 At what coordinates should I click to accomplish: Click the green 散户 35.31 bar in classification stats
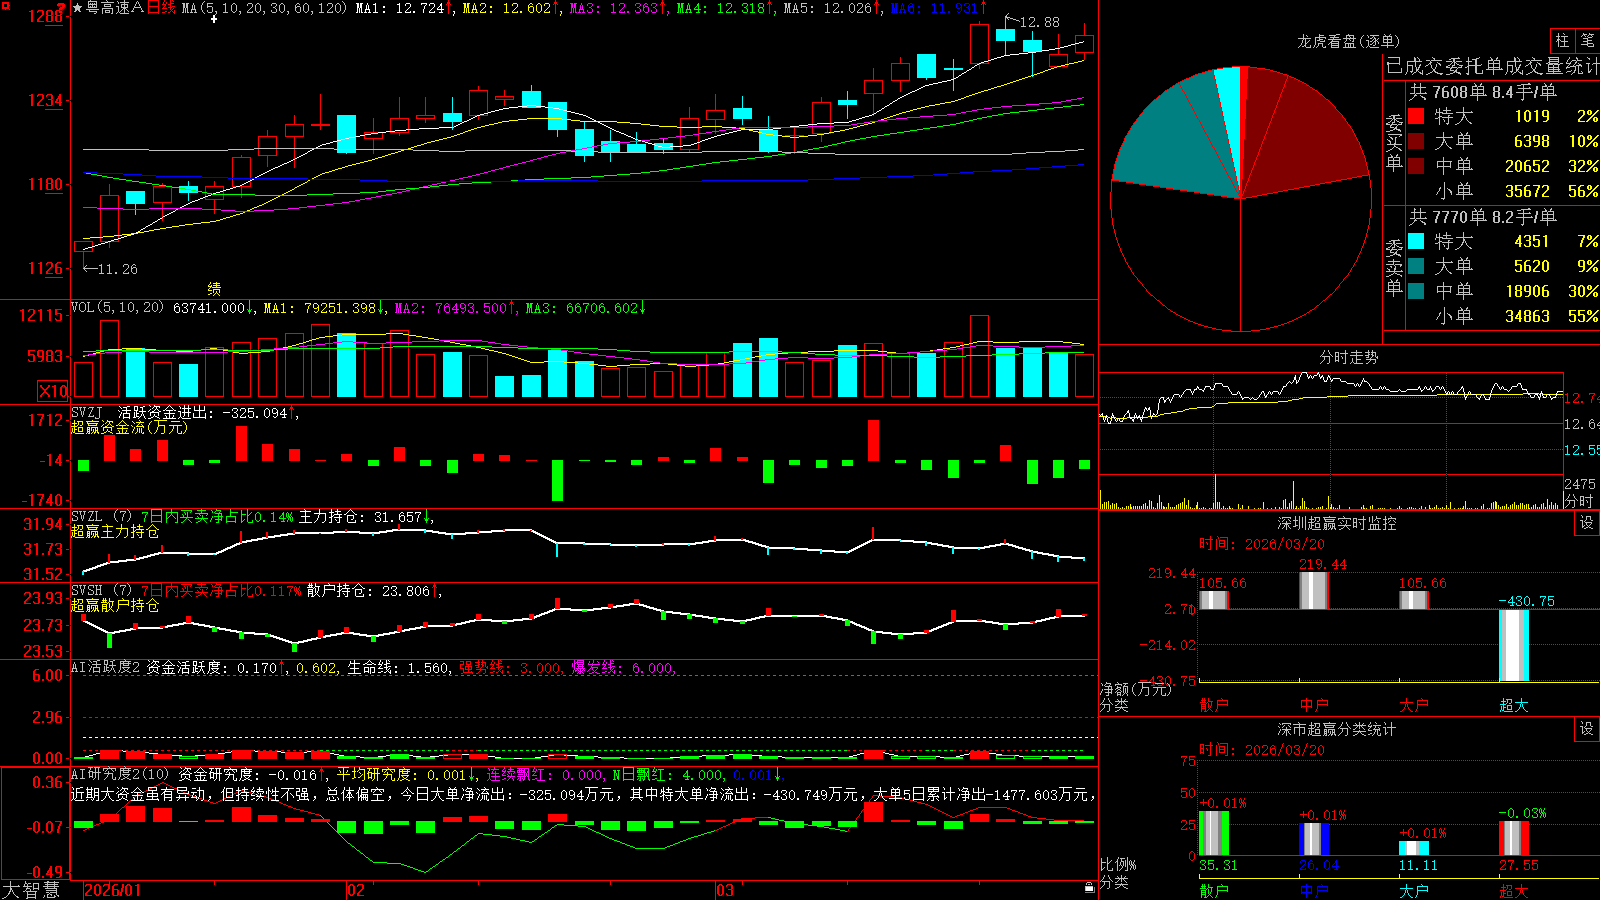point(1213,833)
